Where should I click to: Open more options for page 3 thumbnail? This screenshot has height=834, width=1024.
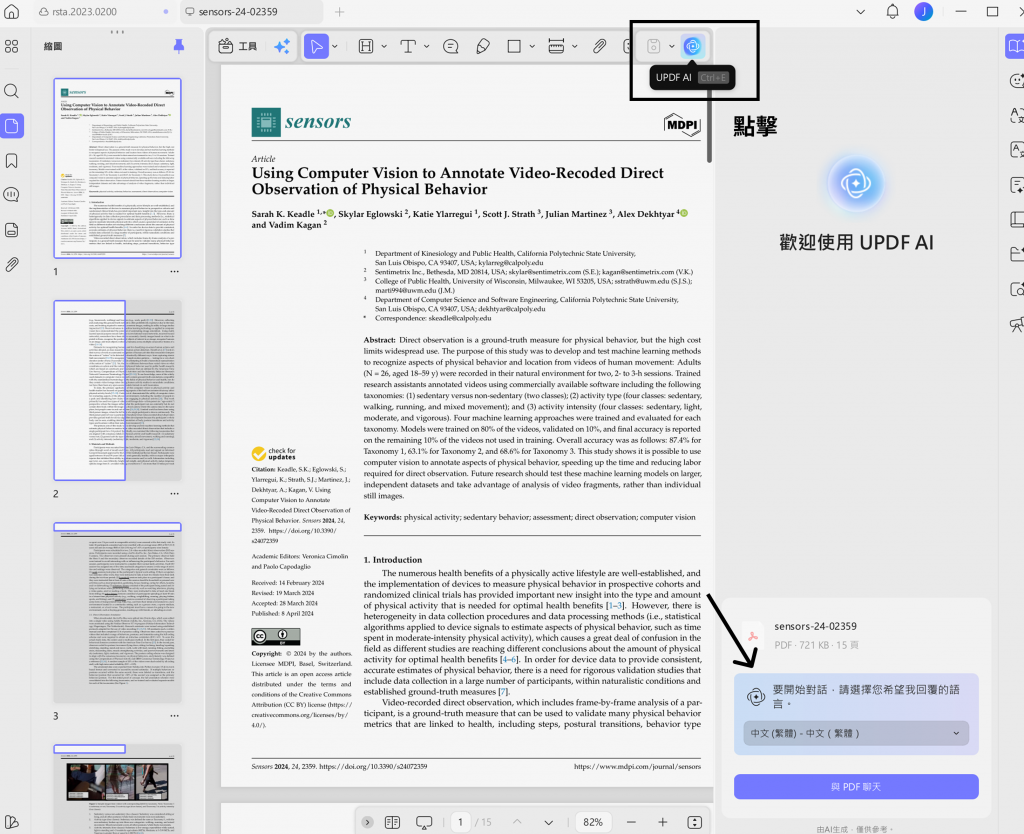(x=174, y=716)
